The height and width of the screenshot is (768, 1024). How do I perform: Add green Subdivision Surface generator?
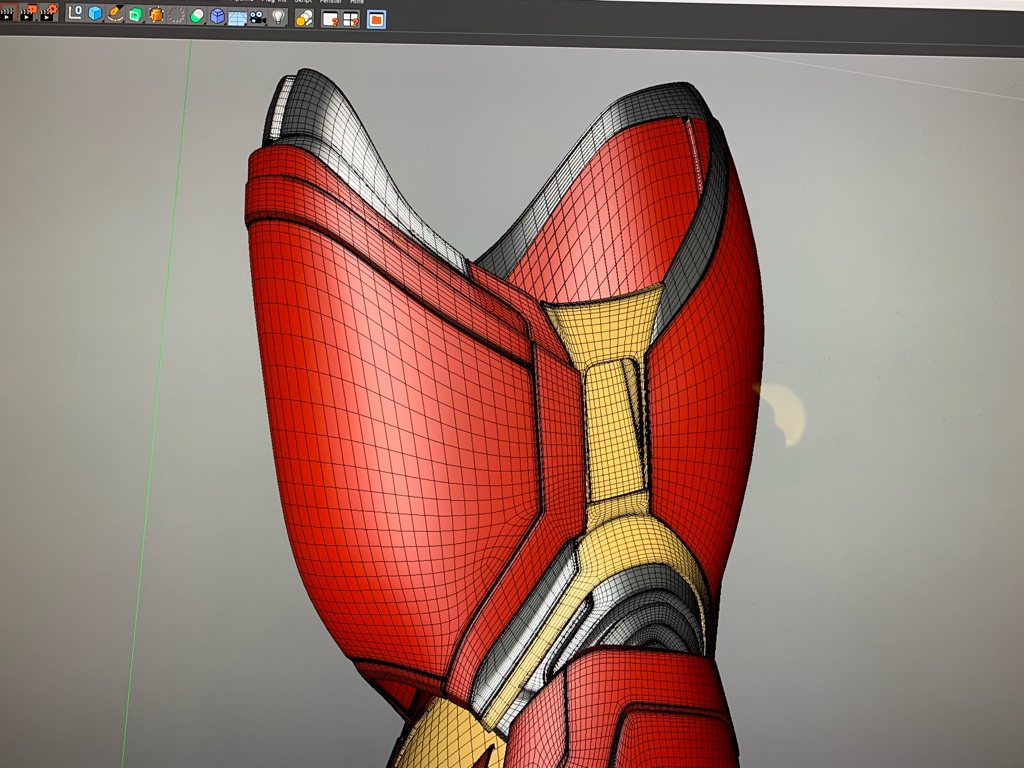(136, 14)
